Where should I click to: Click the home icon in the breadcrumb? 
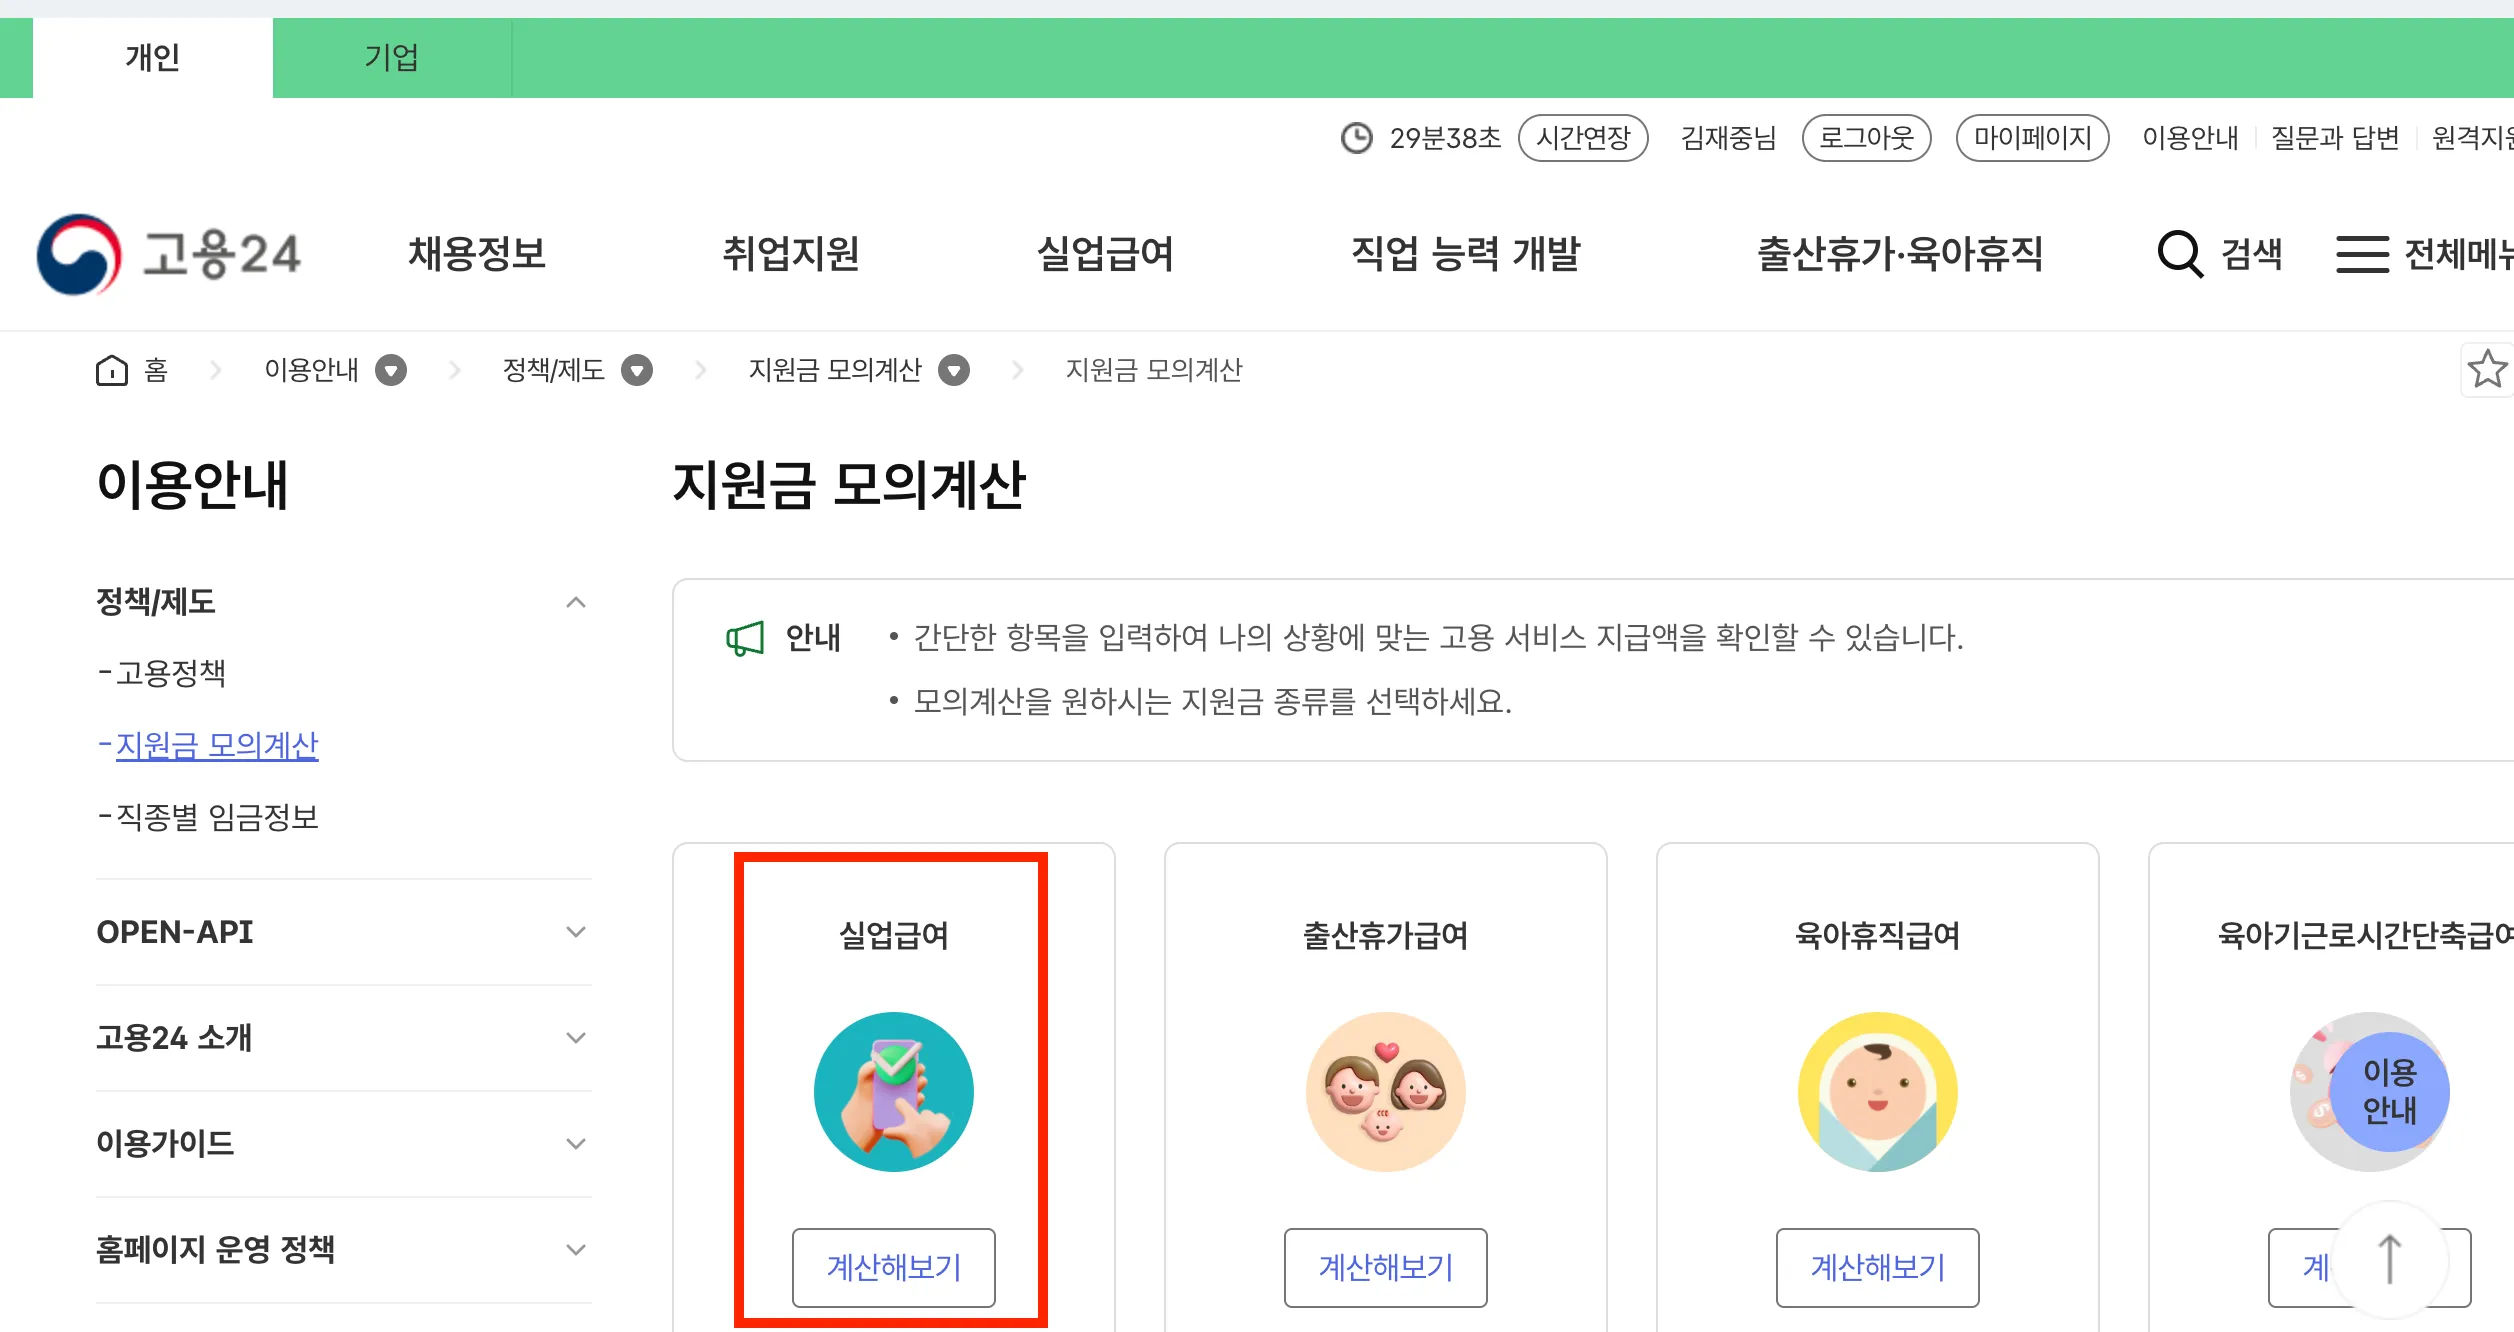point(113,369)
